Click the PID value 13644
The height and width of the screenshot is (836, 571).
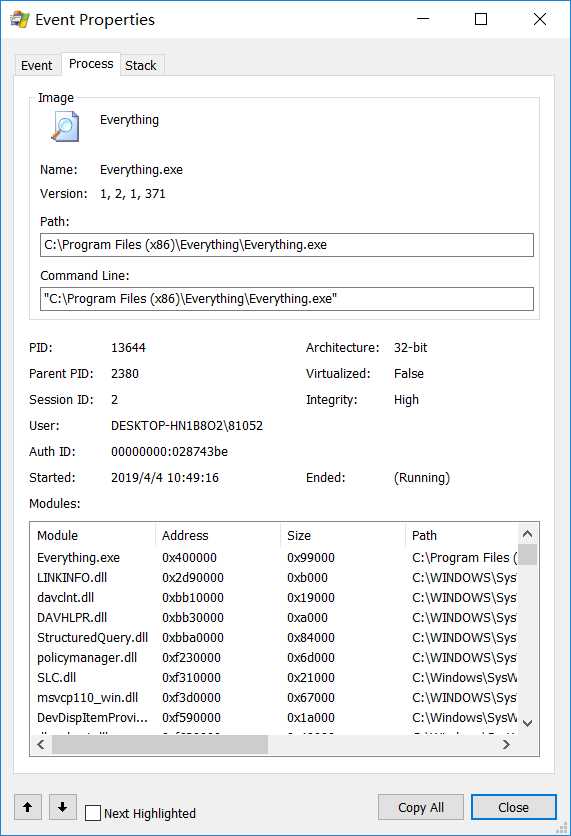click(x=128, y=348)
